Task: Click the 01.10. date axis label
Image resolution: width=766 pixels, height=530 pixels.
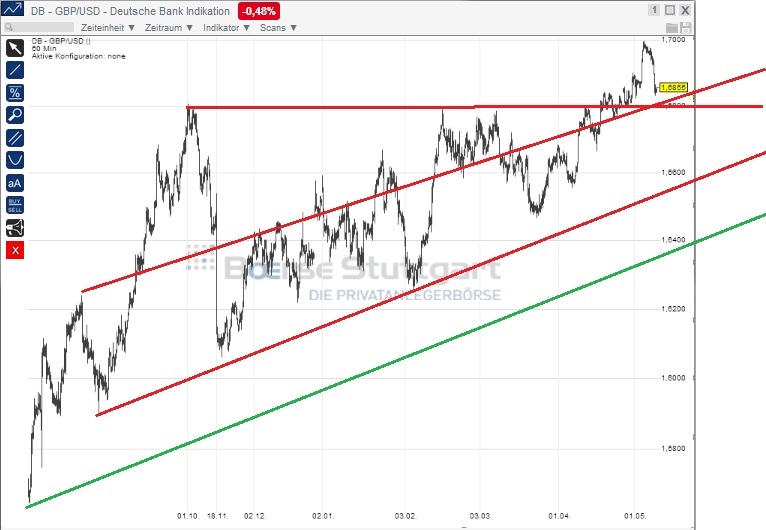Action: [x=188, y=516]
